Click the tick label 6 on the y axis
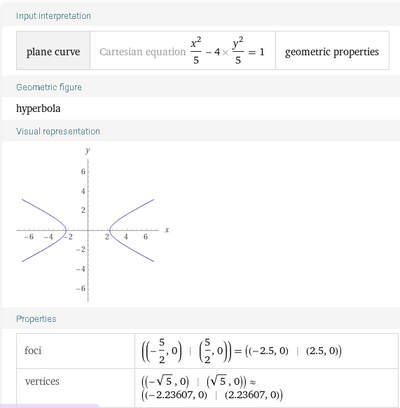This screenshot has width=400, height=408. pyautogui.click(x=83, y=171)
